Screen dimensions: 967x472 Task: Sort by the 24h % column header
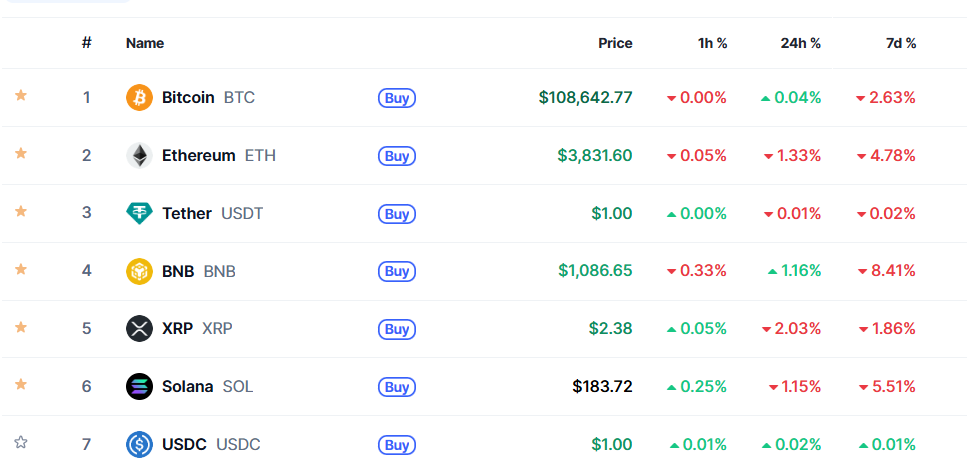(798, 43)
